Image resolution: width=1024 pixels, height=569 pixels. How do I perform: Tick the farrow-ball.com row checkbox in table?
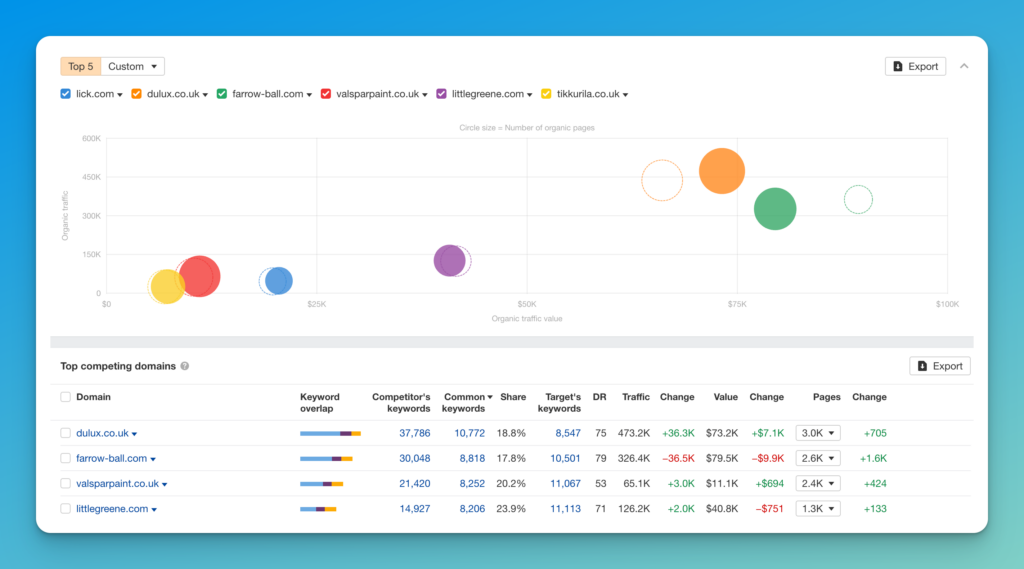point(65,459)
